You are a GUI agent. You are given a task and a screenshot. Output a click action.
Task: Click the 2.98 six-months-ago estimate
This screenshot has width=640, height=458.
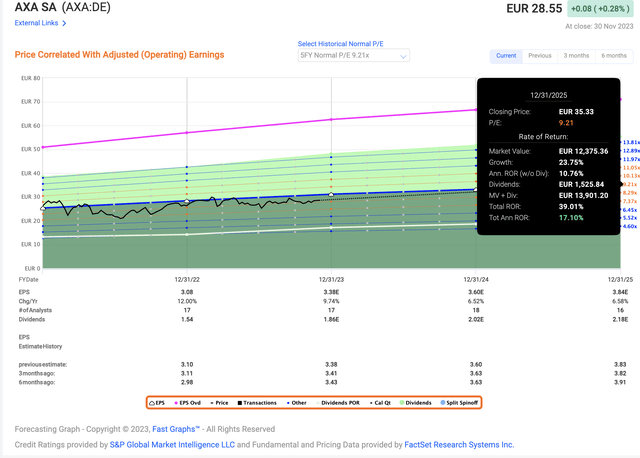pyautogui.click(x=187, y=382)
